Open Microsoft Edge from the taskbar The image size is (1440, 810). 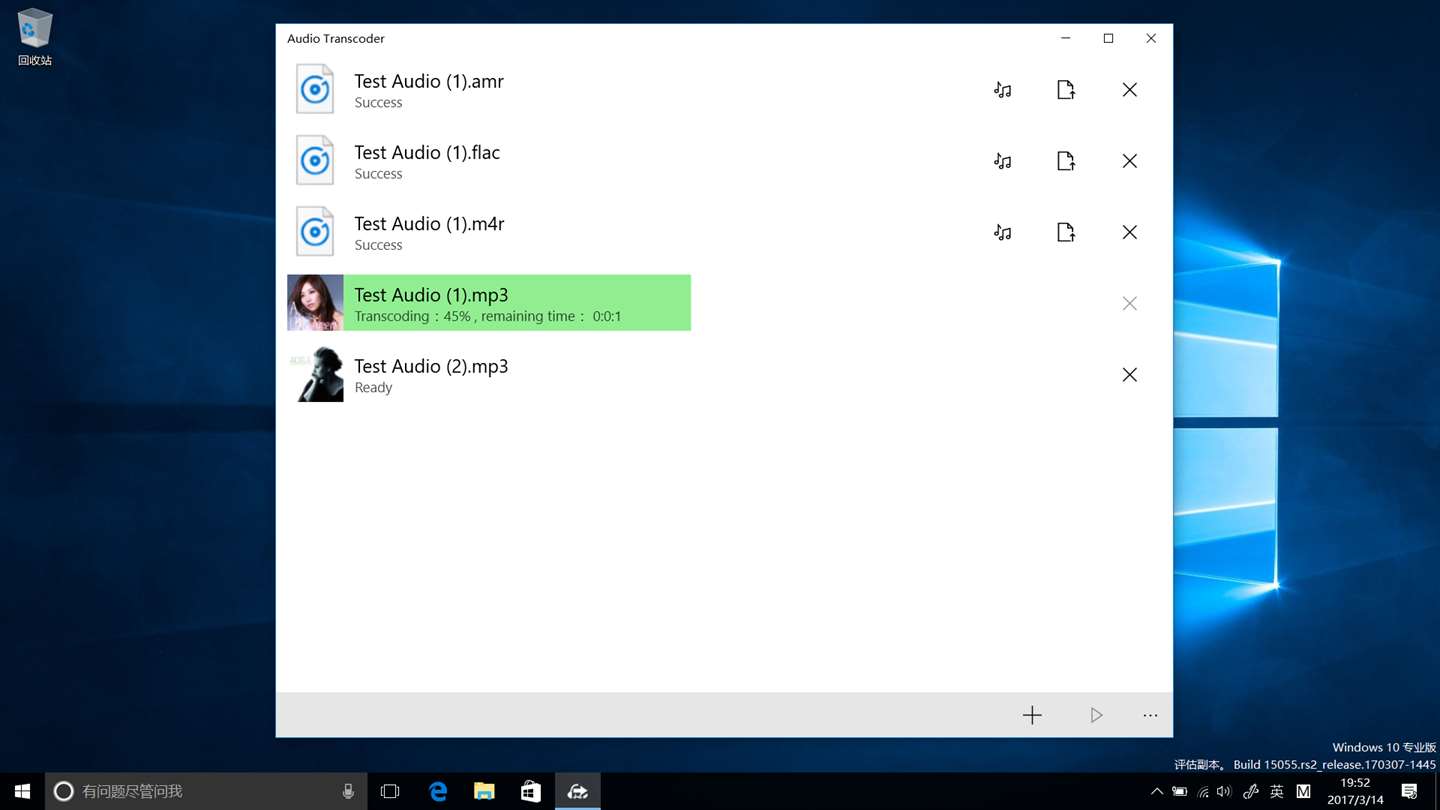438,791
